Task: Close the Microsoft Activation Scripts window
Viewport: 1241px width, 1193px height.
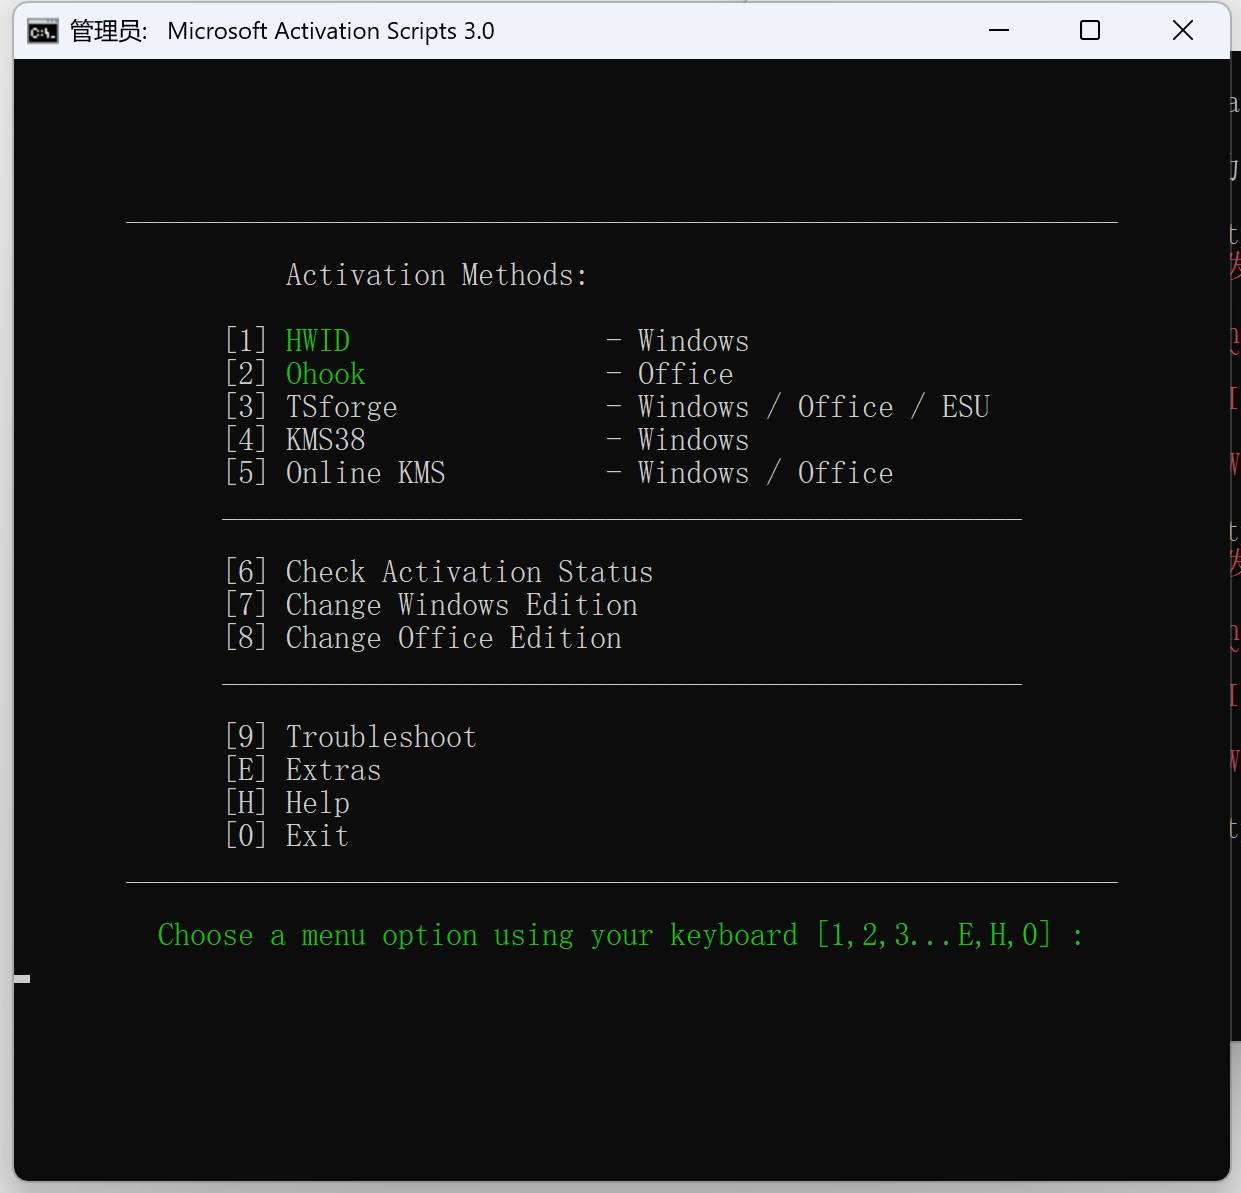Action: coord(1182,31)
